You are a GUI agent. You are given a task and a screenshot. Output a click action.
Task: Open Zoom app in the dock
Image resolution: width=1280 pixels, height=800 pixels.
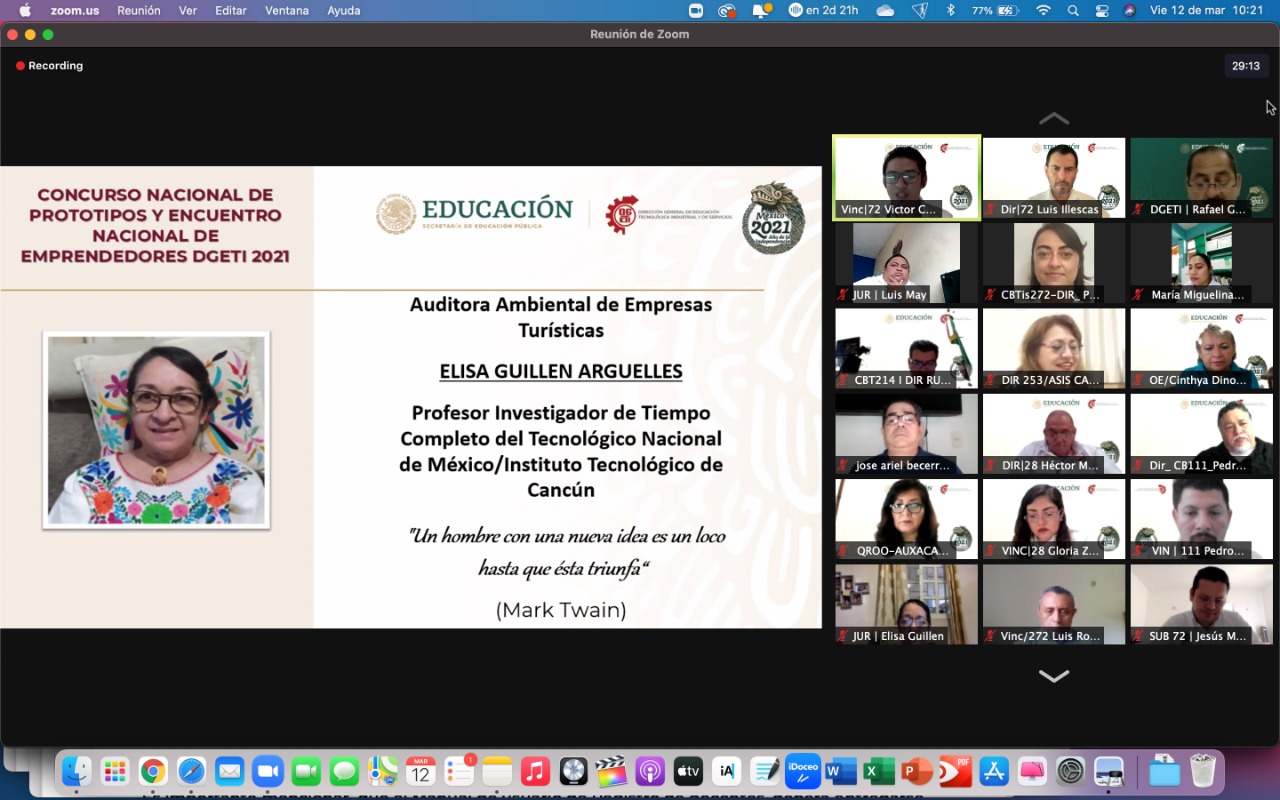point(267,771)
